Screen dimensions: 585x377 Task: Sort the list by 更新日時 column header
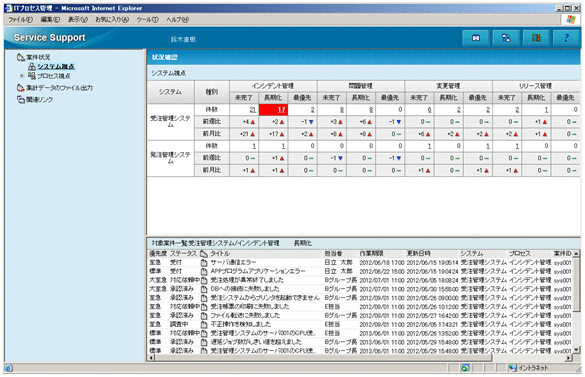click(x=419, y=253)
